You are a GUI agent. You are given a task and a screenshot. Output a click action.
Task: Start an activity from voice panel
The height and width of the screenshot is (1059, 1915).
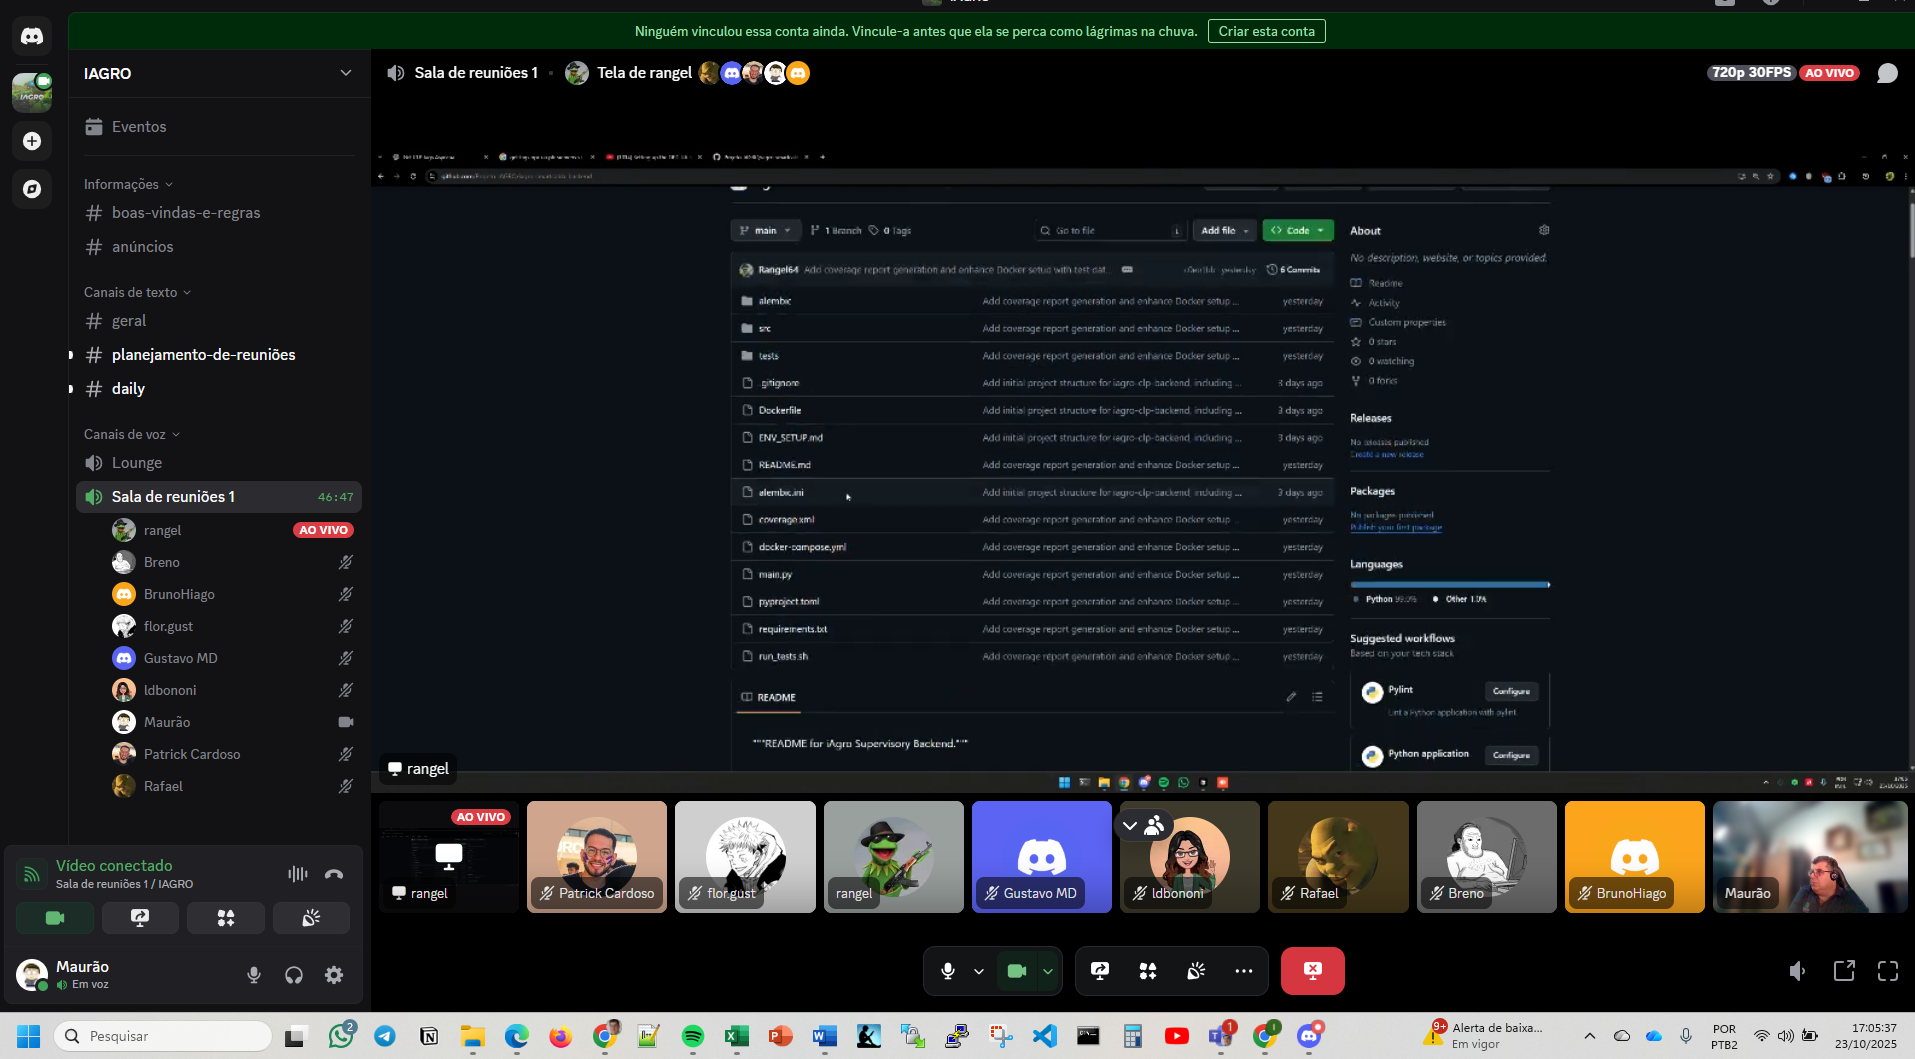pos(226,917)
